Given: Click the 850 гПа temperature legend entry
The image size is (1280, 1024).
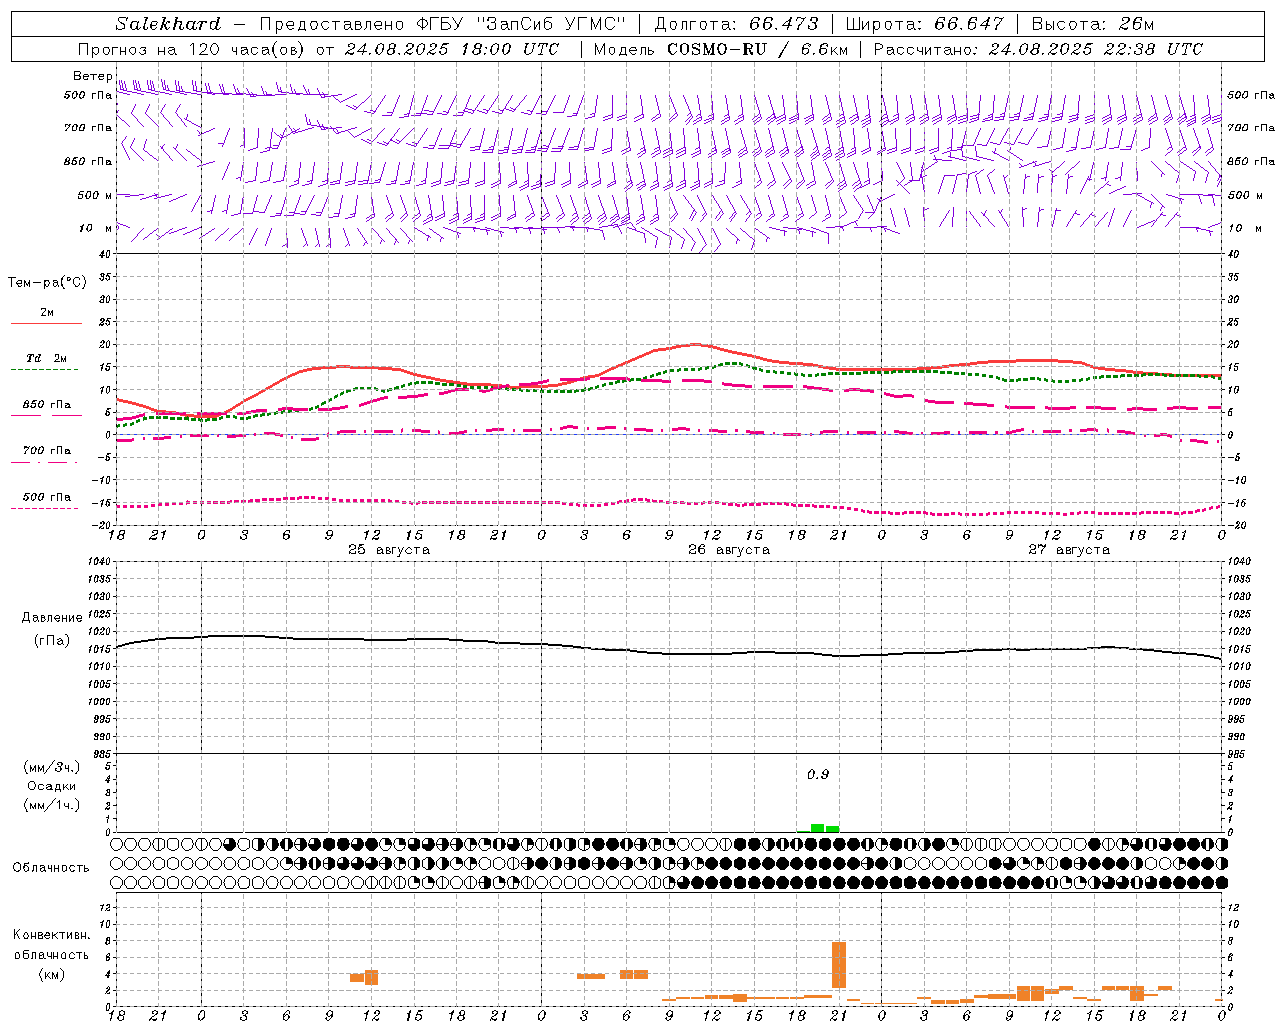Looking at the screenshot, I should coord(46,405).
